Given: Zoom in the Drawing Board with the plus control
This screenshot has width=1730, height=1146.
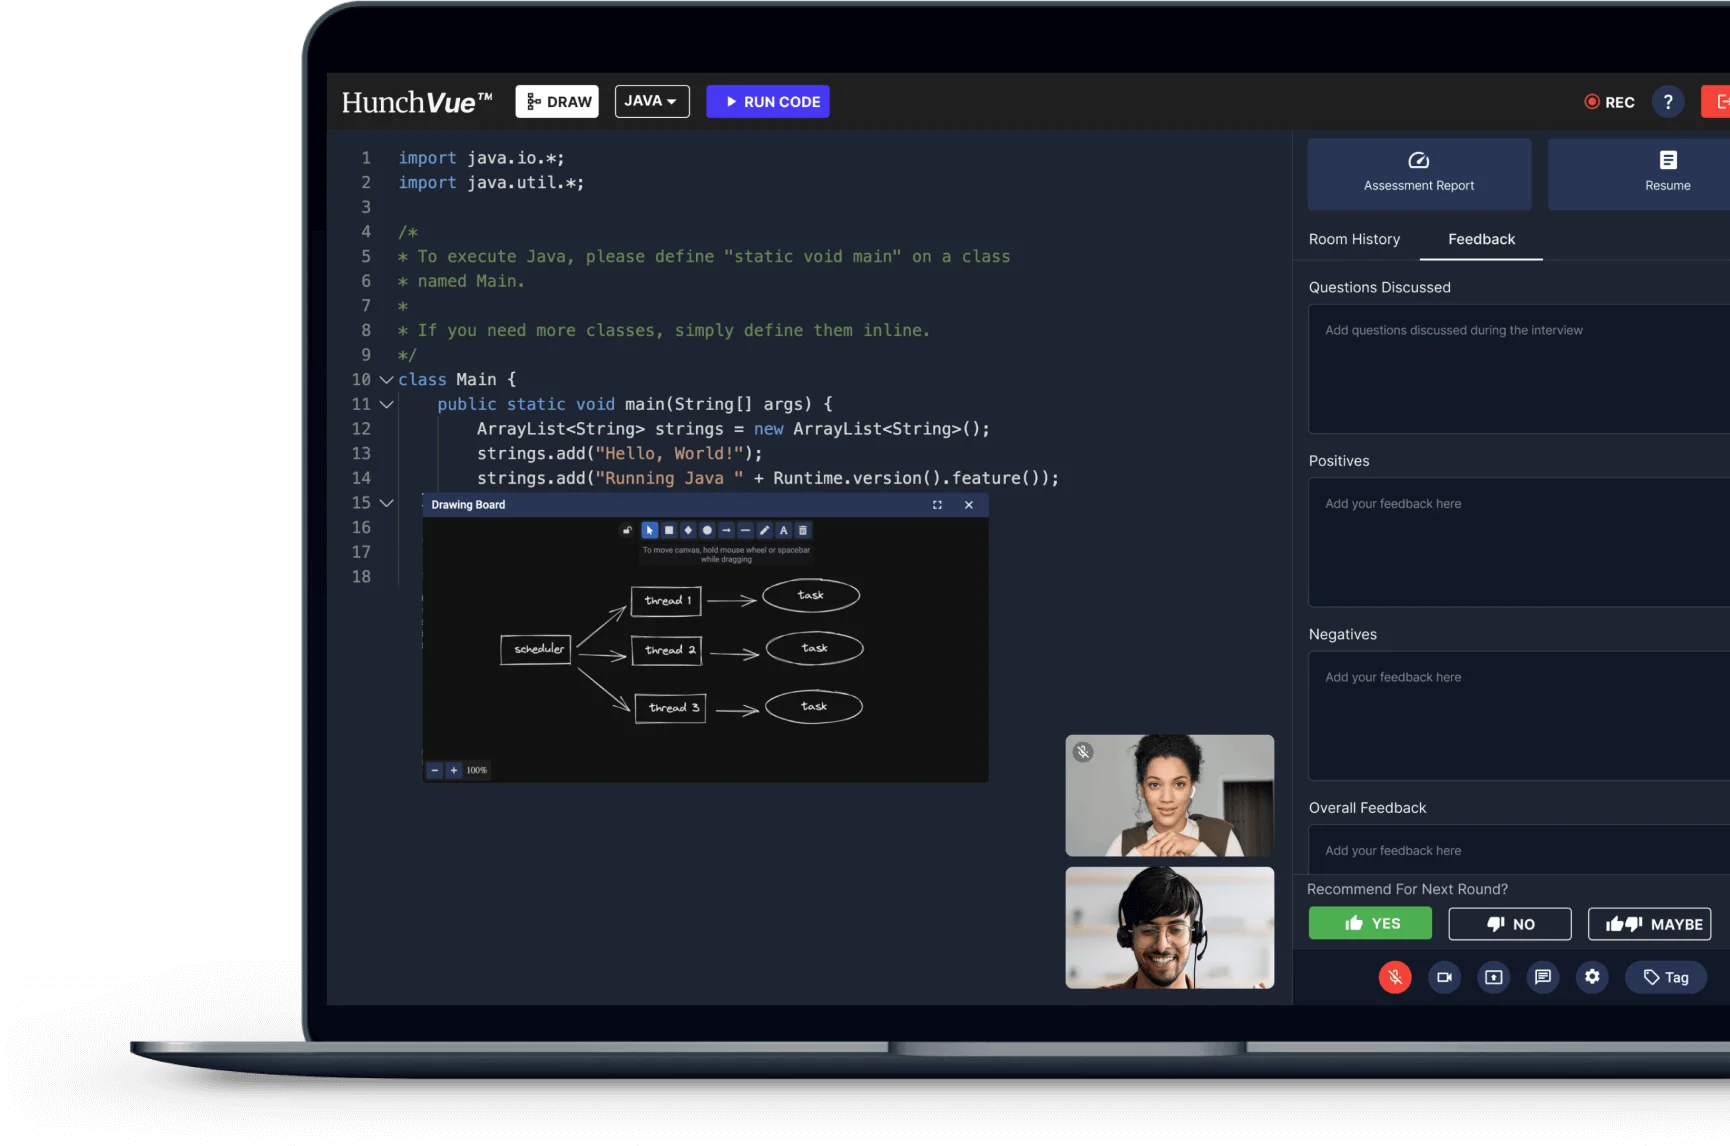Looking at the screenshot, I should point(453,770).
